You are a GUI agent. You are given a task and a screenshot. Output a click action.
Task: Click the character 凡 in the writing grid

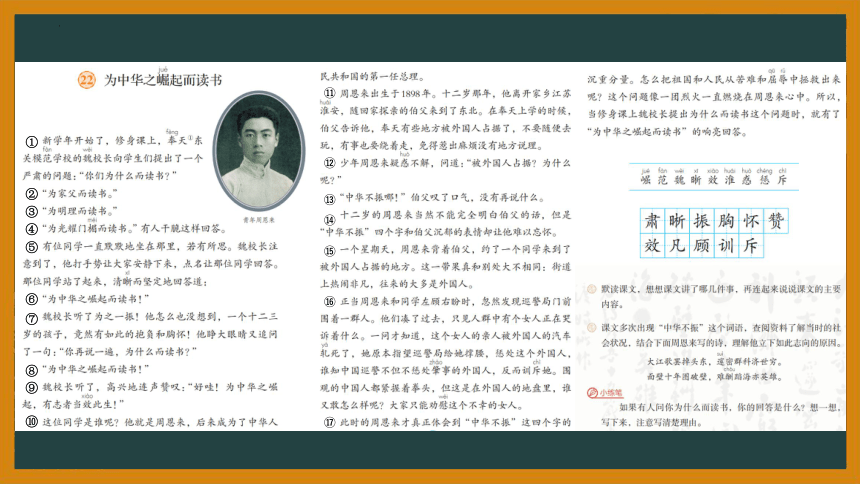pos(677,245)
